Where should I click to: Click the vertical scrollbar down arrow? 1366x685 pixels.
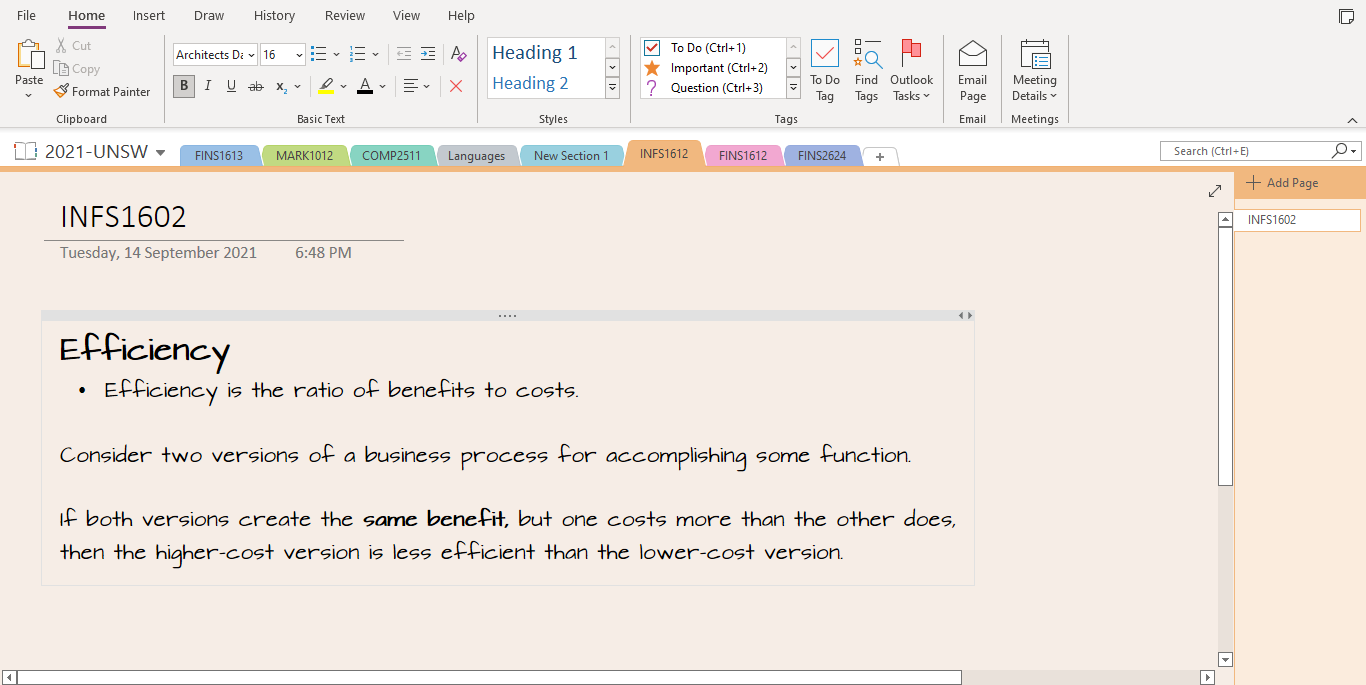(1225, 659)
